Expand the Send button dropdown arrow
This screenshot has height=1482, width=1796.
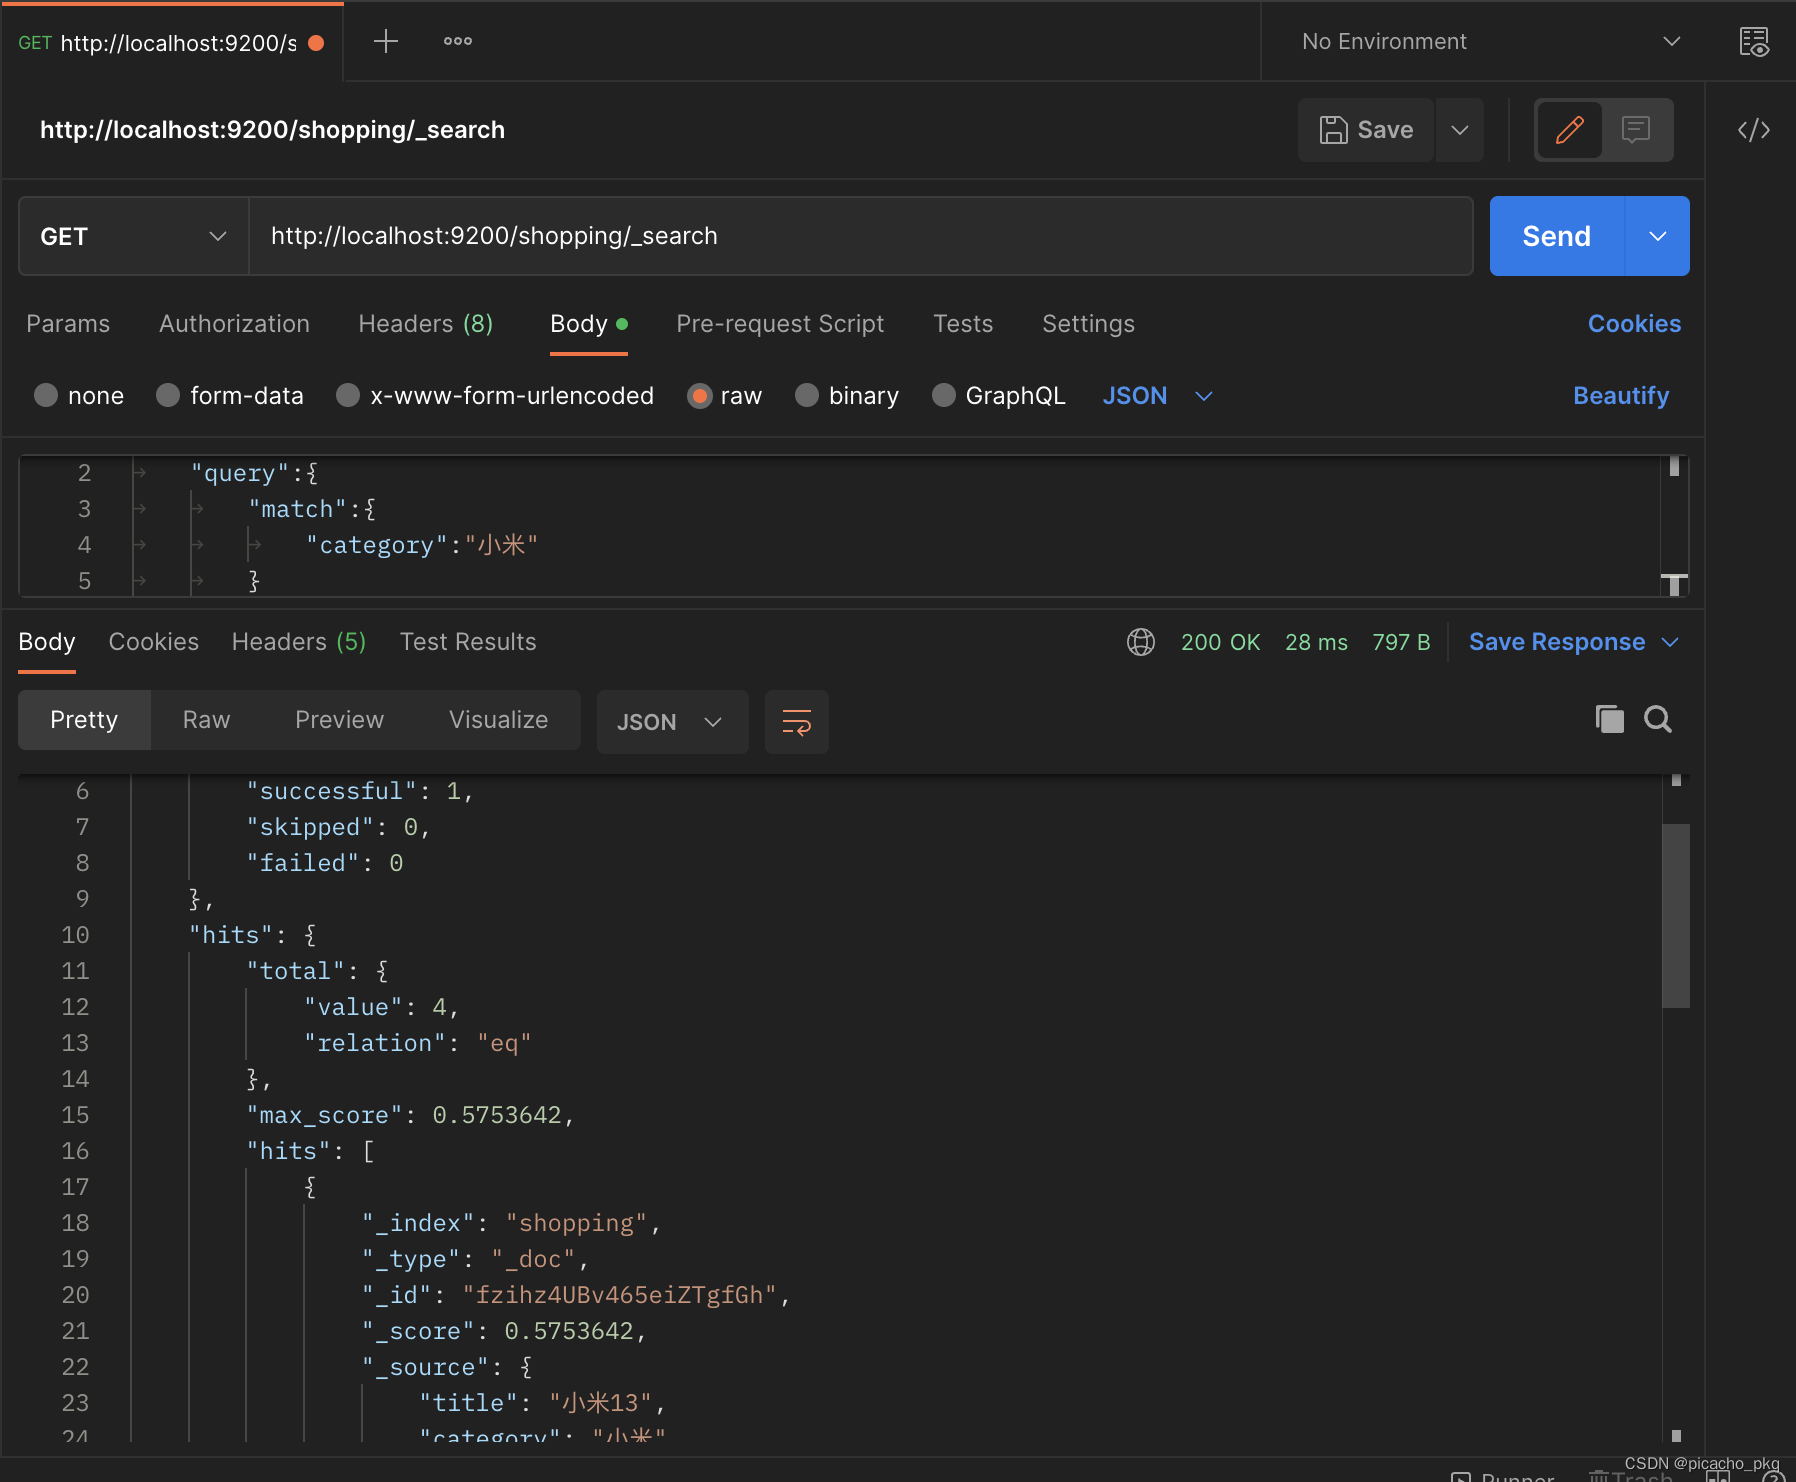(x=1657, y=236)
